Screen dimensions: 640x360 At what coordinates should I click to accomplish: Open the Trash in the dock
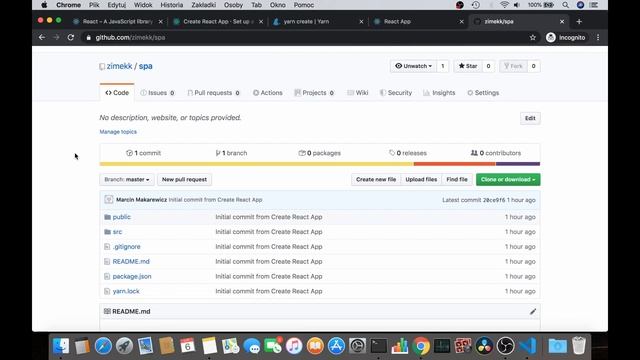579,346
